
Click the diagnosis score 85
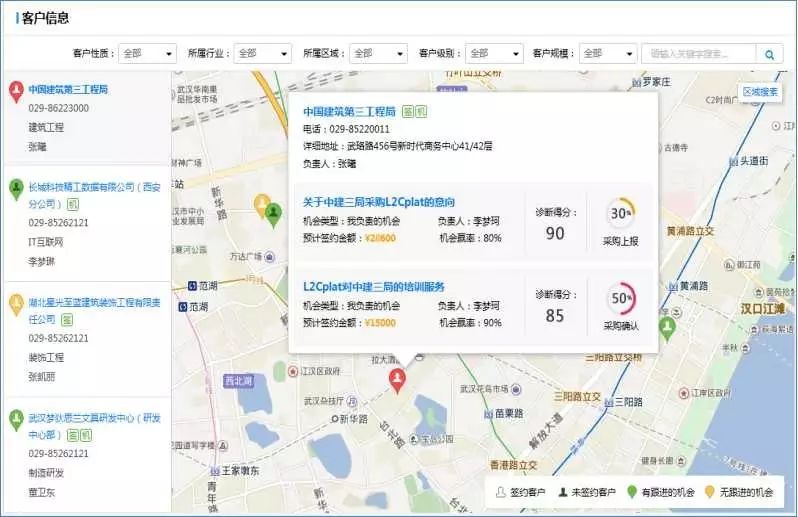(555, 315)
